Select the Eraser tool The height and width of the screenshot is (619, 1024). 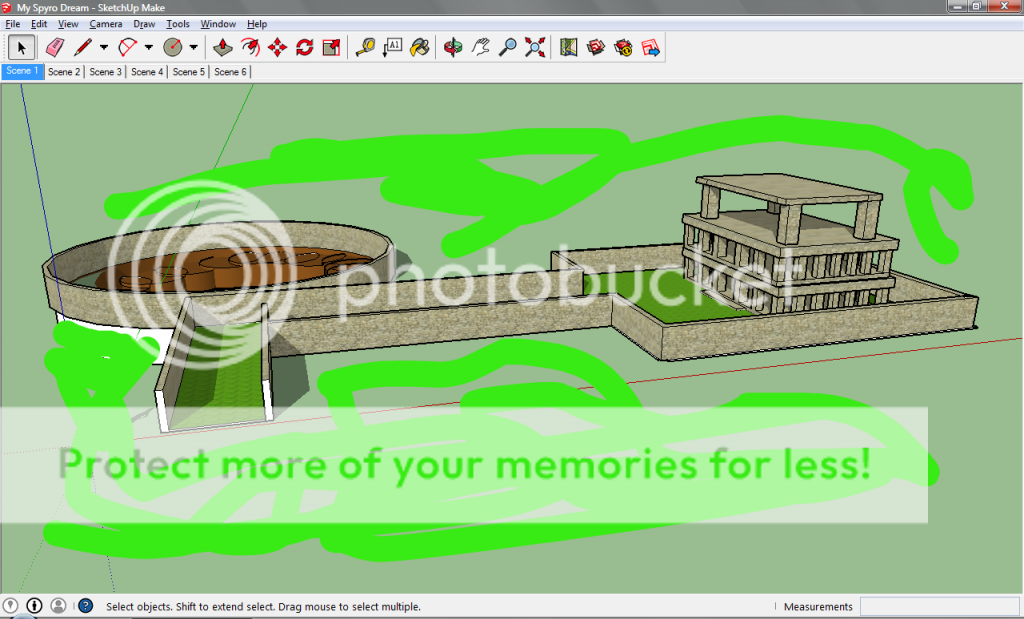click(54, 47)
